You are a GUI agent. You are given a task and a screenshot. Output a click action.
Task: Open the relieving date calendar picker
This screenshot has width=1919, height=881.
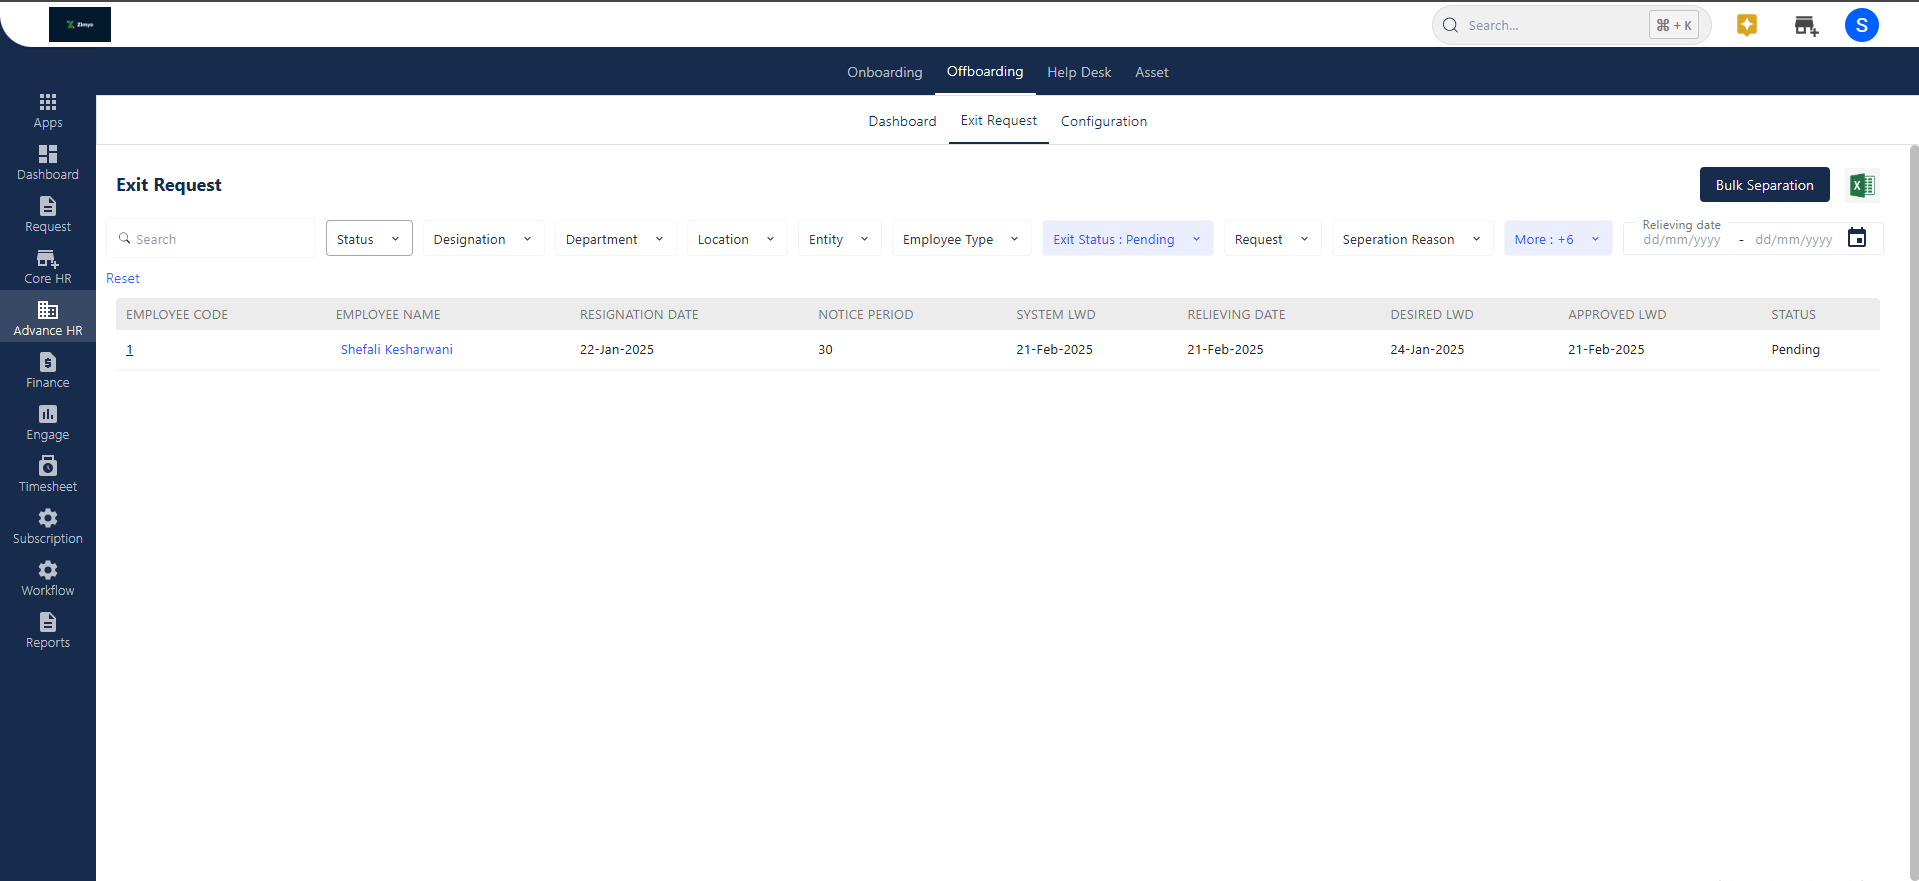pyautogui.click(x=1857, y=238)
